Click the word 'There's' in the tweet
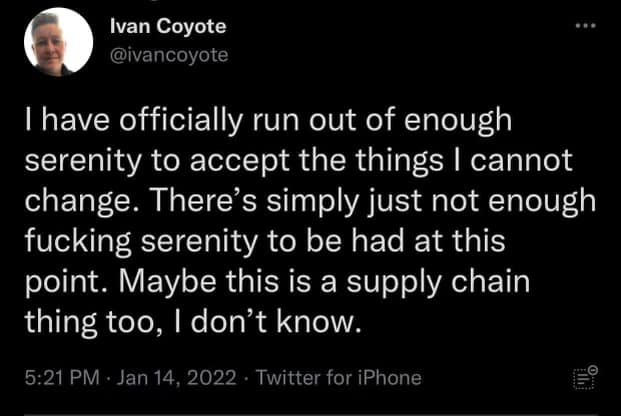 click(203, 199)
